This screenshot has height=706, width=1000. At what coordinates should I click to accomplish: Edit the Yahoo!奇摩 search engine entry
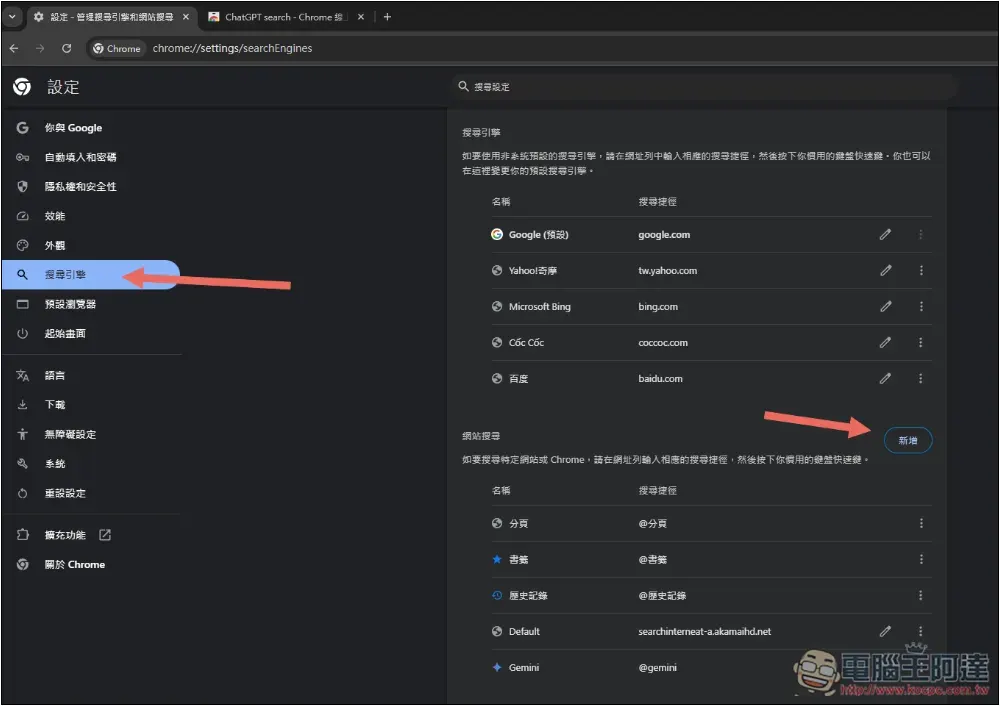885,270
